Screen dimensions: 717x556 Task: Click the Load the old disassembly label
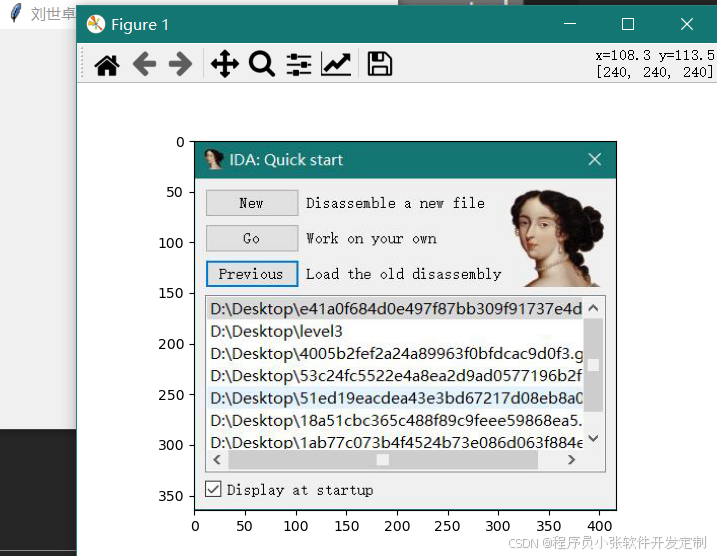(x=403, y=274)
